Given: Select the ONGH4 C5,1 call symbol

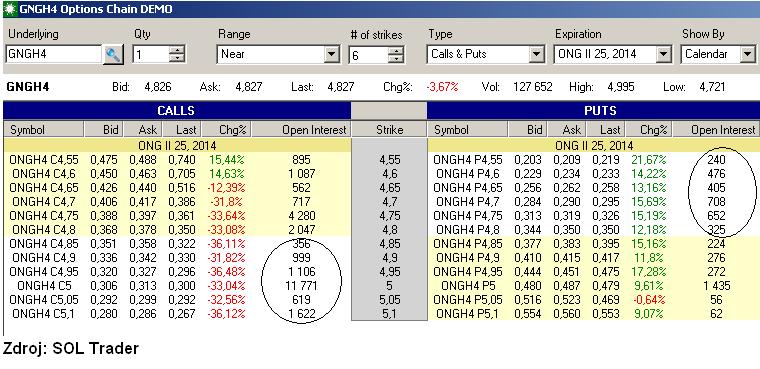Looking at the screenshot, I should [x=43, y=314].
